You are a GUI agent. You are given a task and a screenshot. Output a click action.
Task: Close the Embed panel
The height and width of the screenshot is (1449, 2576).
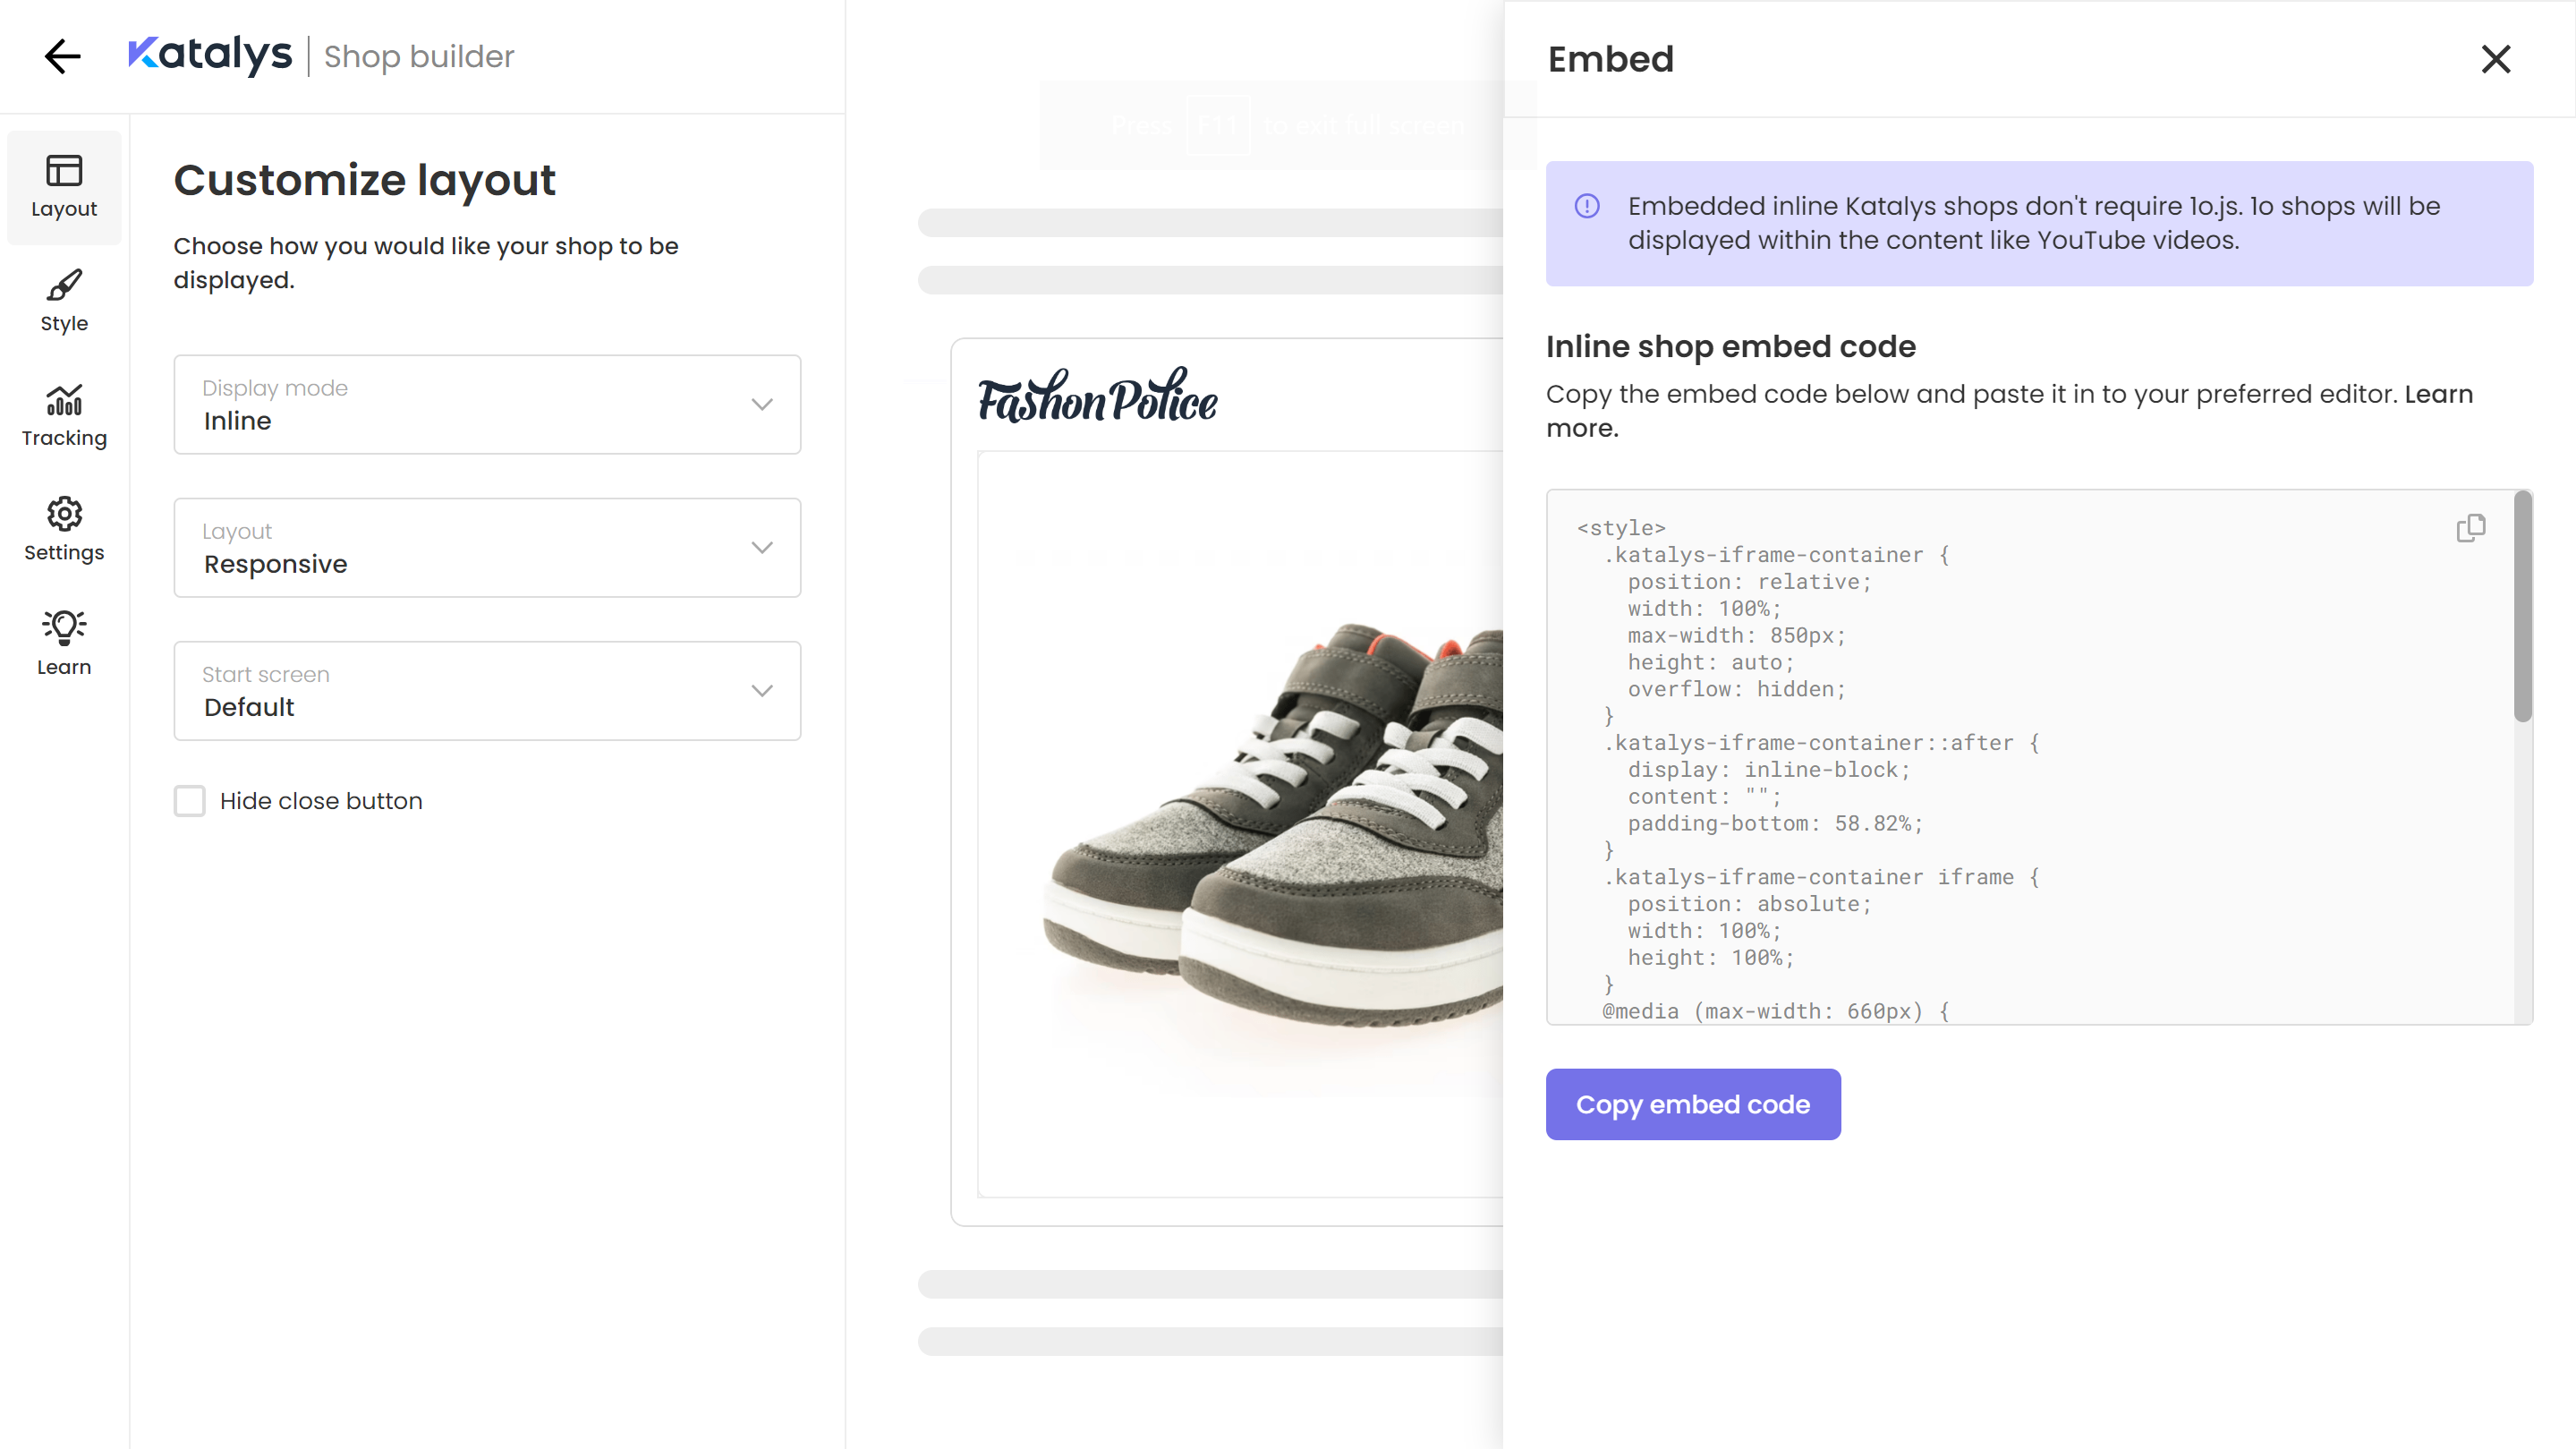tap(2495, 59)
